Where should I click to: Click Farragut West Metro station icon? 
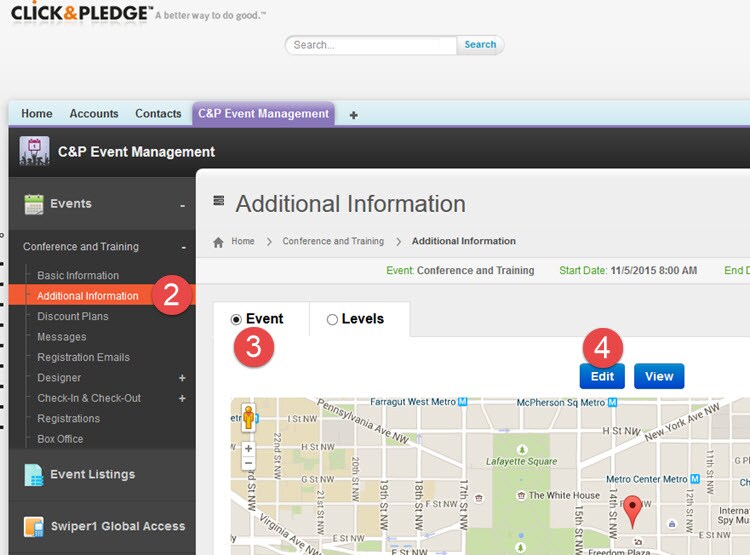click(463, 402)
